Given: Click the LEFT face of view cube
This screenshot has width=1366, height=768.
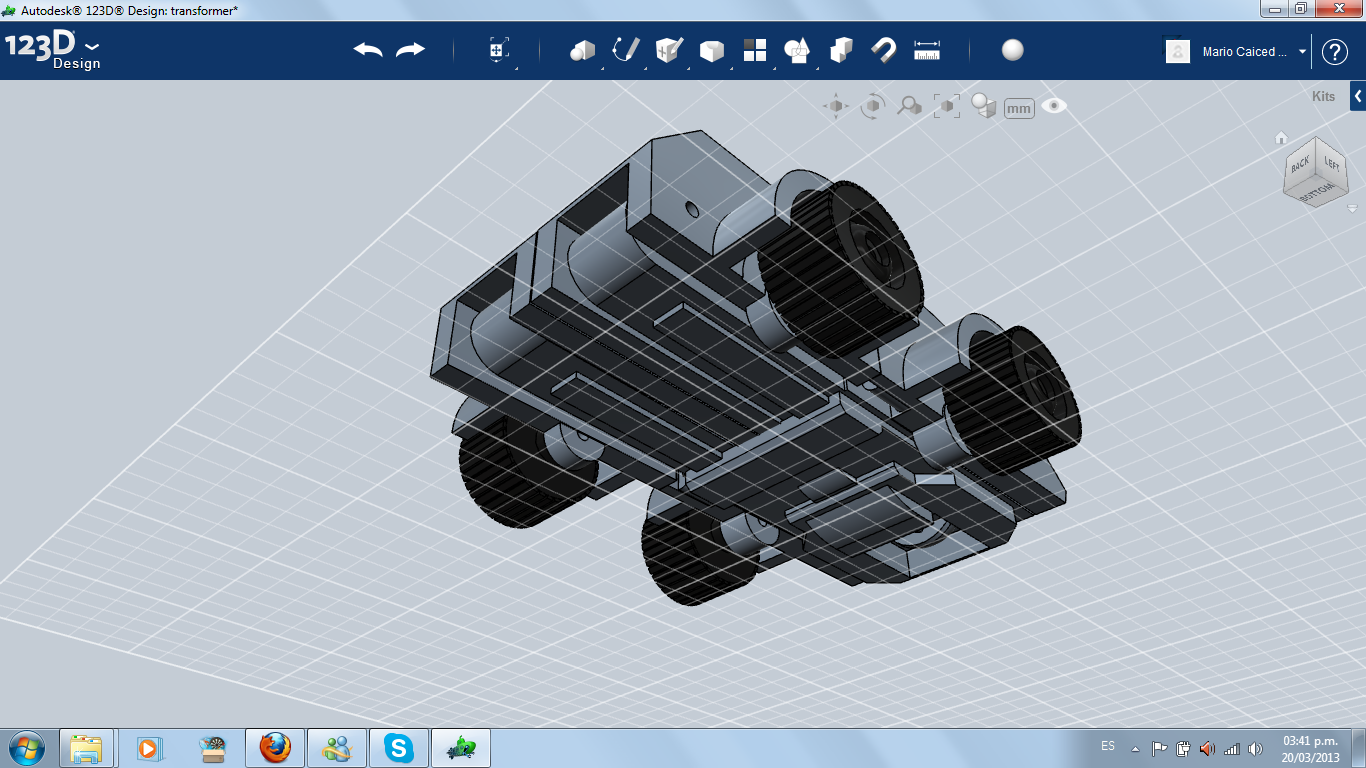Looking at the screenshot, I should [x=1333, y=162].
